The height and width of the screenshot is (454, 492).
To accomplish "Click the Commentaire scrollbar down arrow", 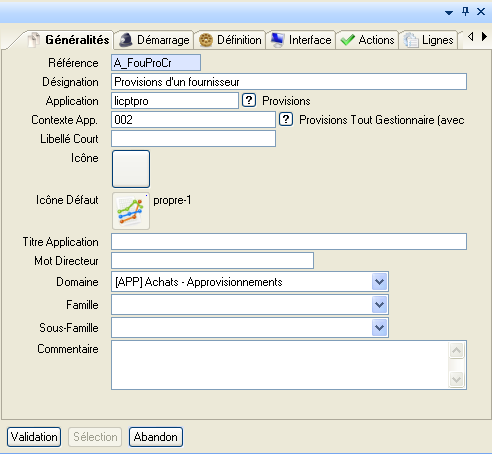I will pos(456,379).
